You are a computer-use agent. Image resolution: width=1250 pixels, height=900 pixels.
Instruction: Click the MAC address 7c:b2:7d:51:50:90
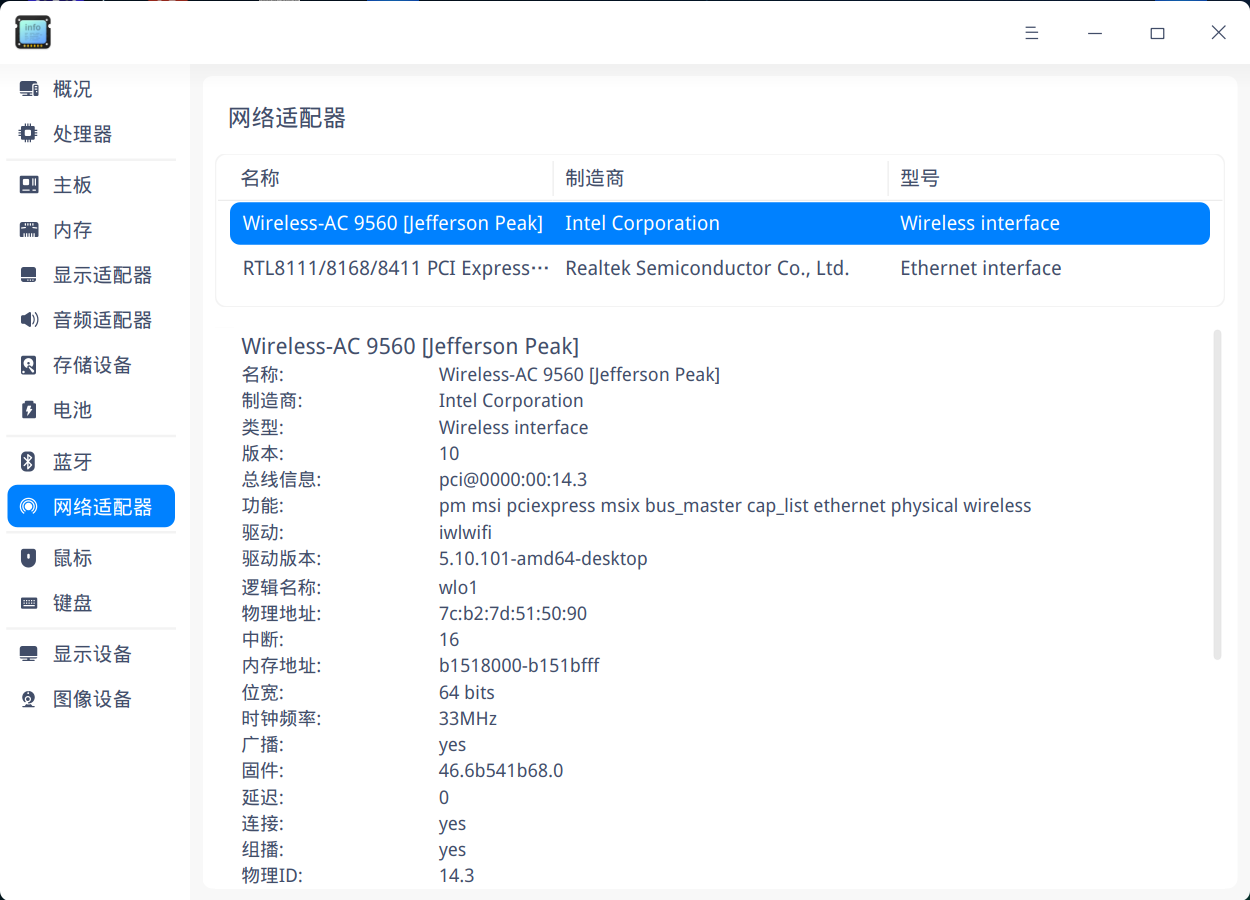[513, 613]
